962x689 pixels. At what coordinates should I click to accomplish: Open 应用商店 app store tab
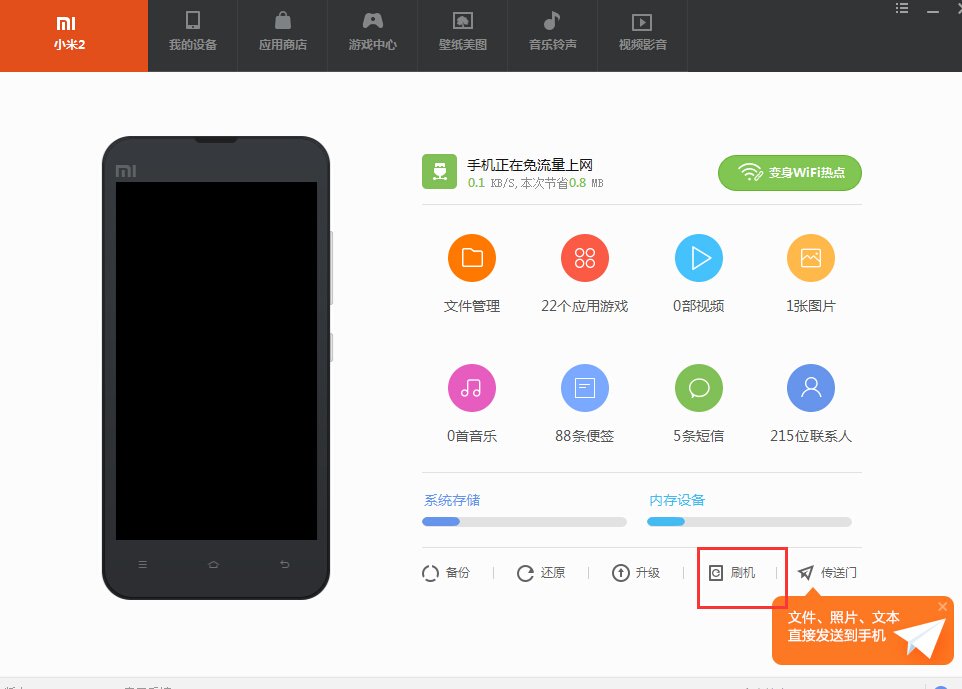(x=283, y=36)
